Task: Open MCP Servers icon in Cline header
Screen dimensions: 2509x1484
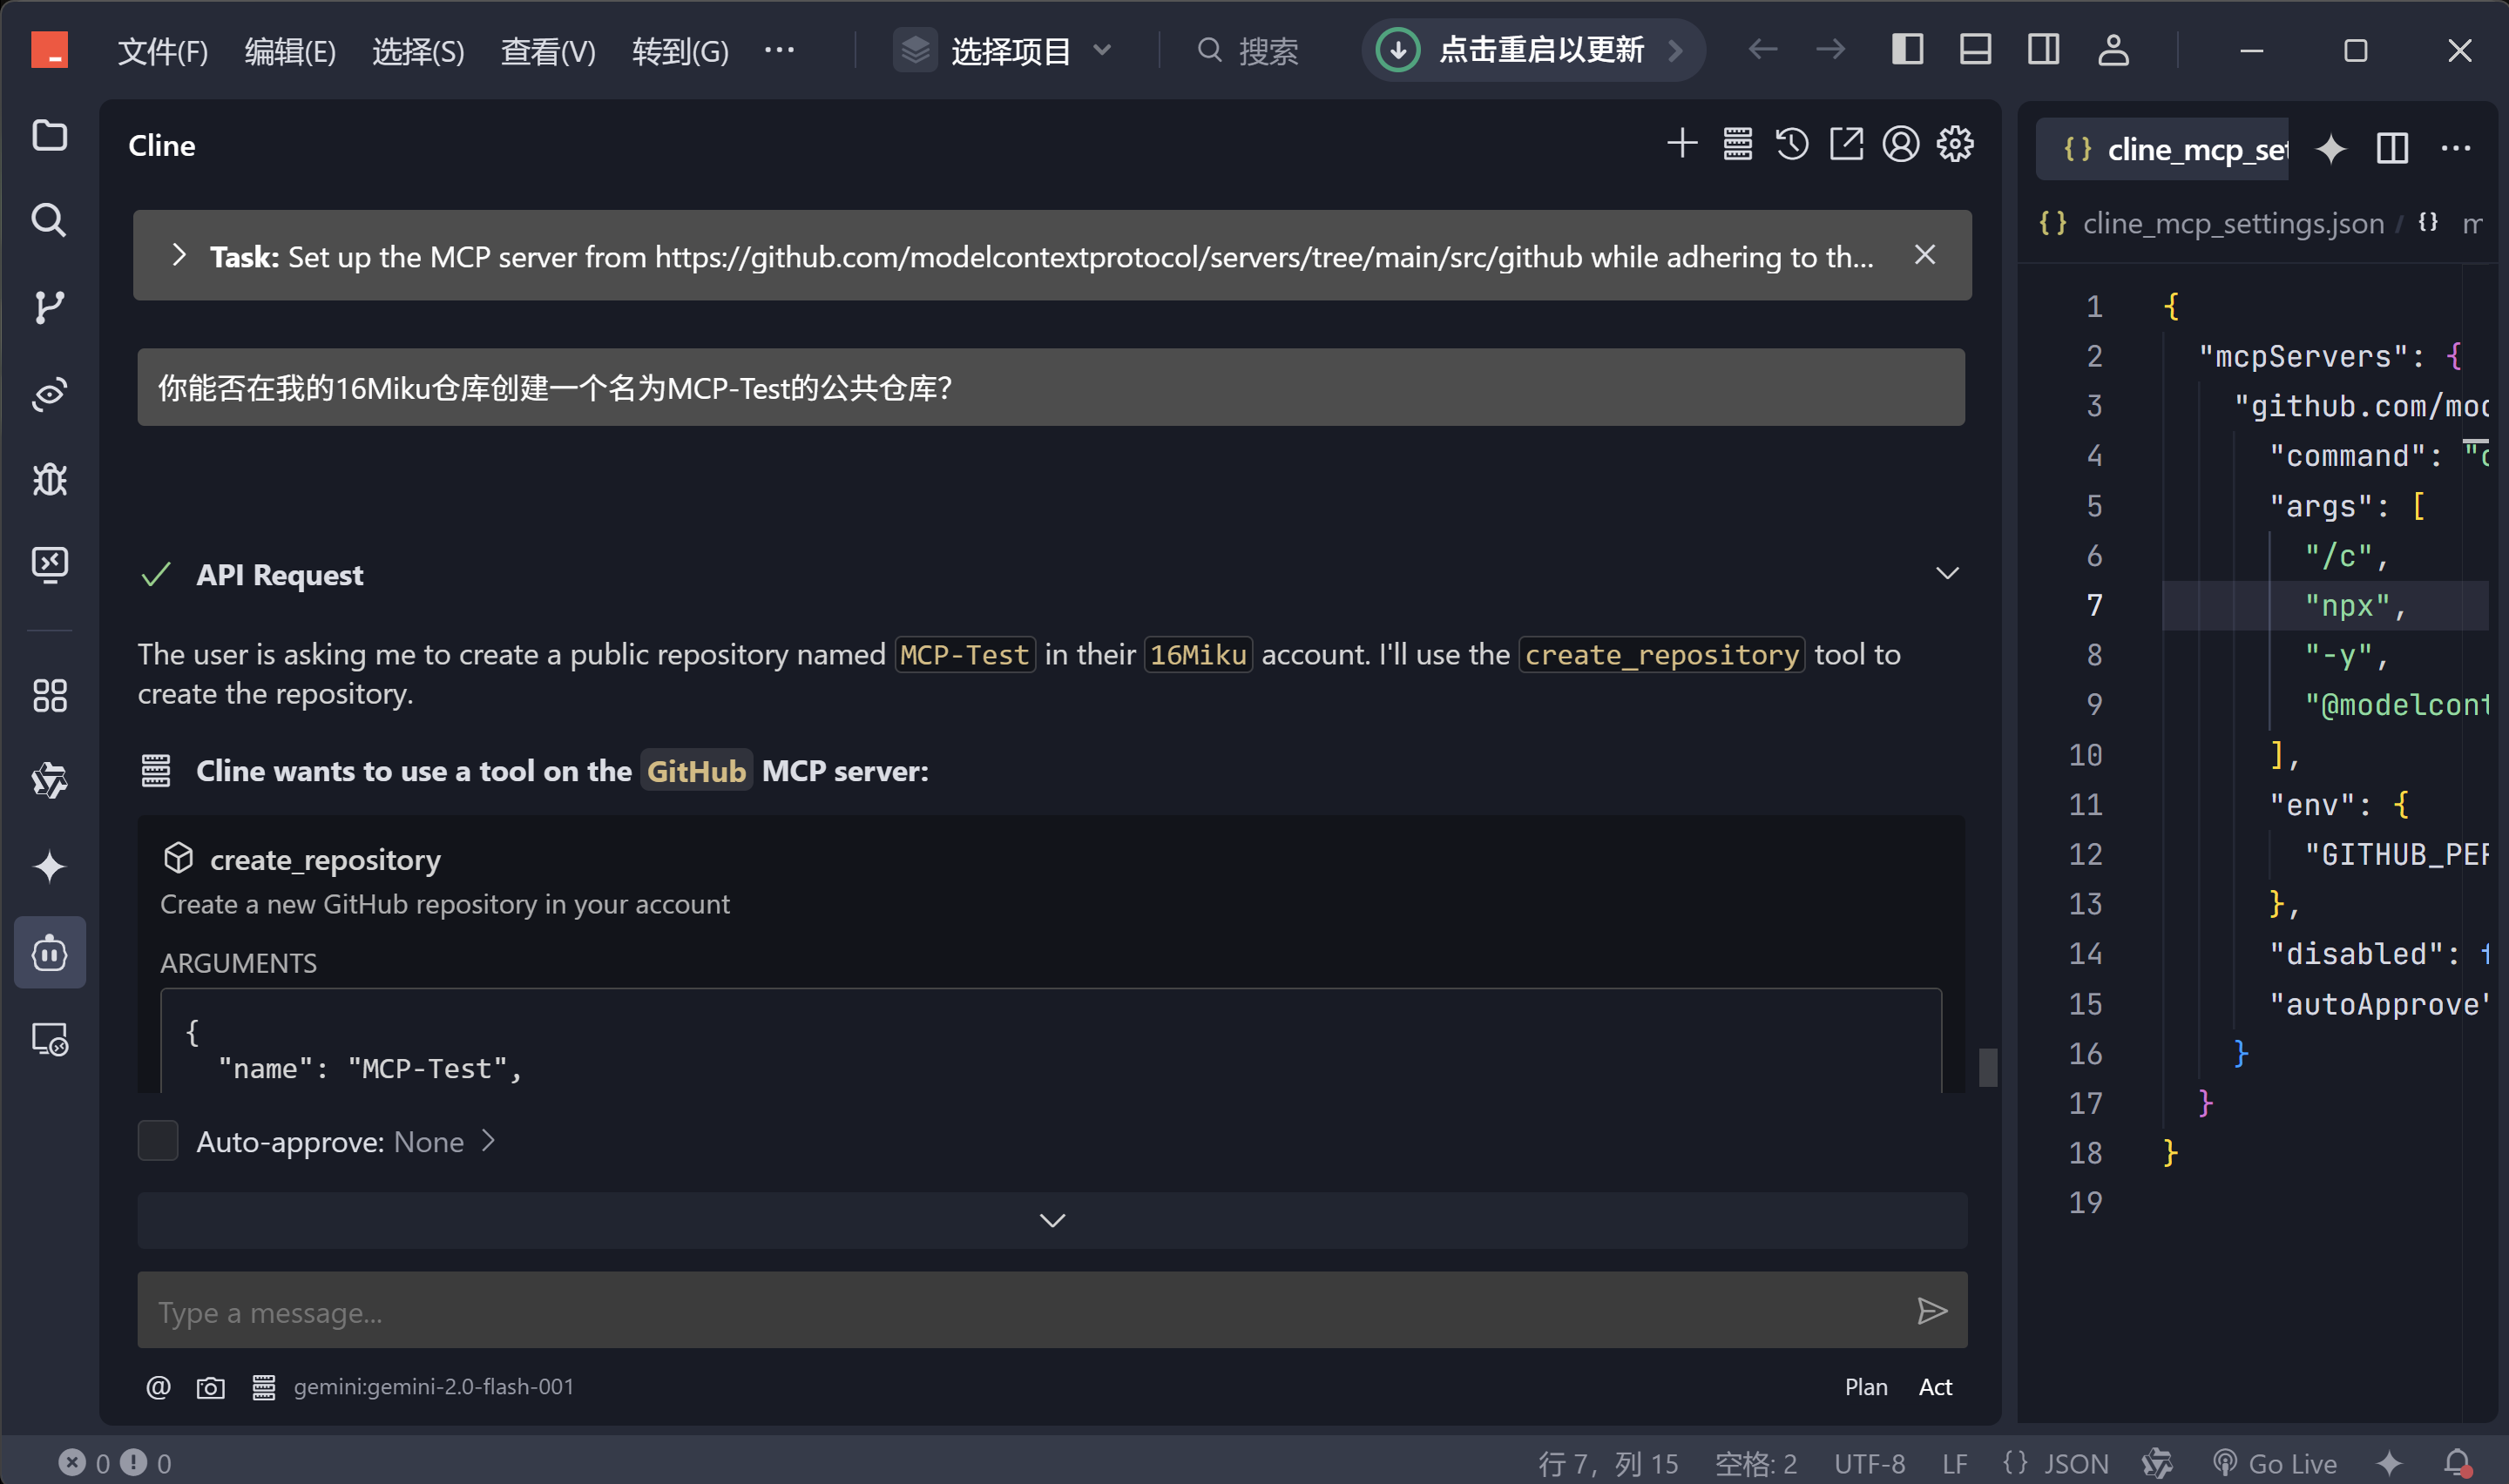Action: (1738, 145)
